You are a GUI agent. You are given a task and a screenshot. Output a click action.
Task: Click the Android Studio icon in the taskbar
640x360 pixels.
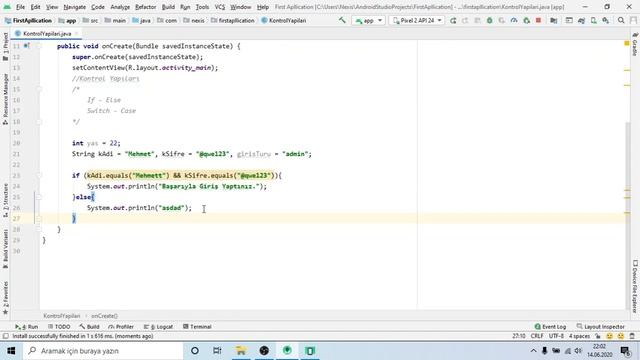click(x=287, y=351)
